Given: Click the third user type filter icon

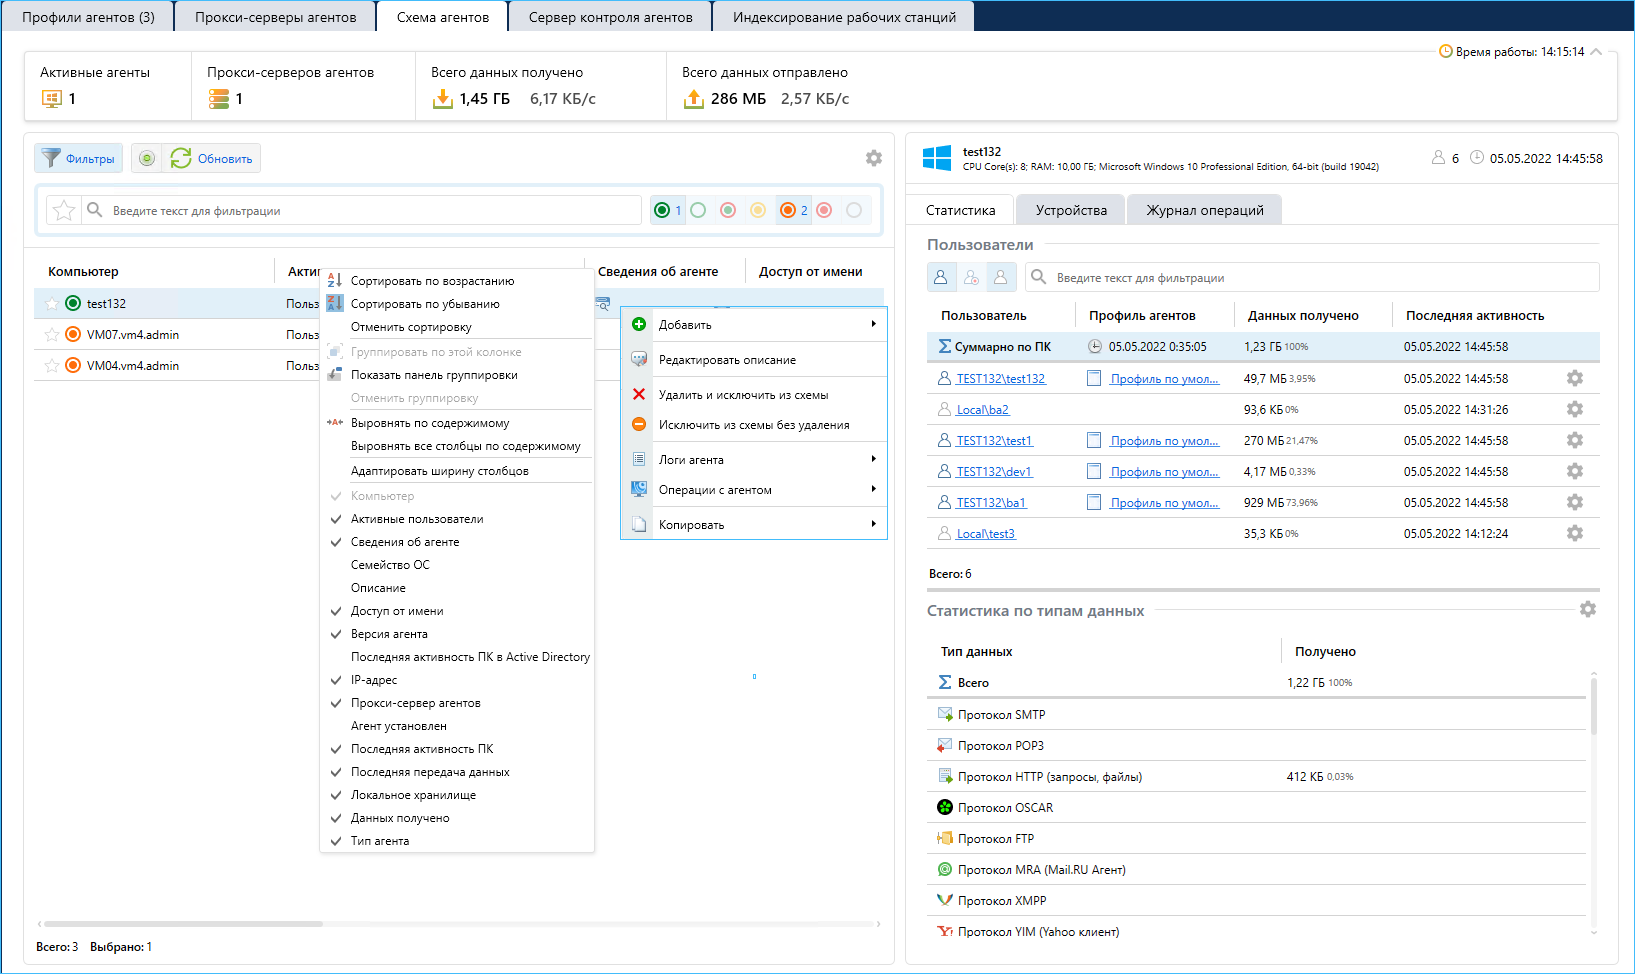Looking at the screenshot, I should (1000, 277).
